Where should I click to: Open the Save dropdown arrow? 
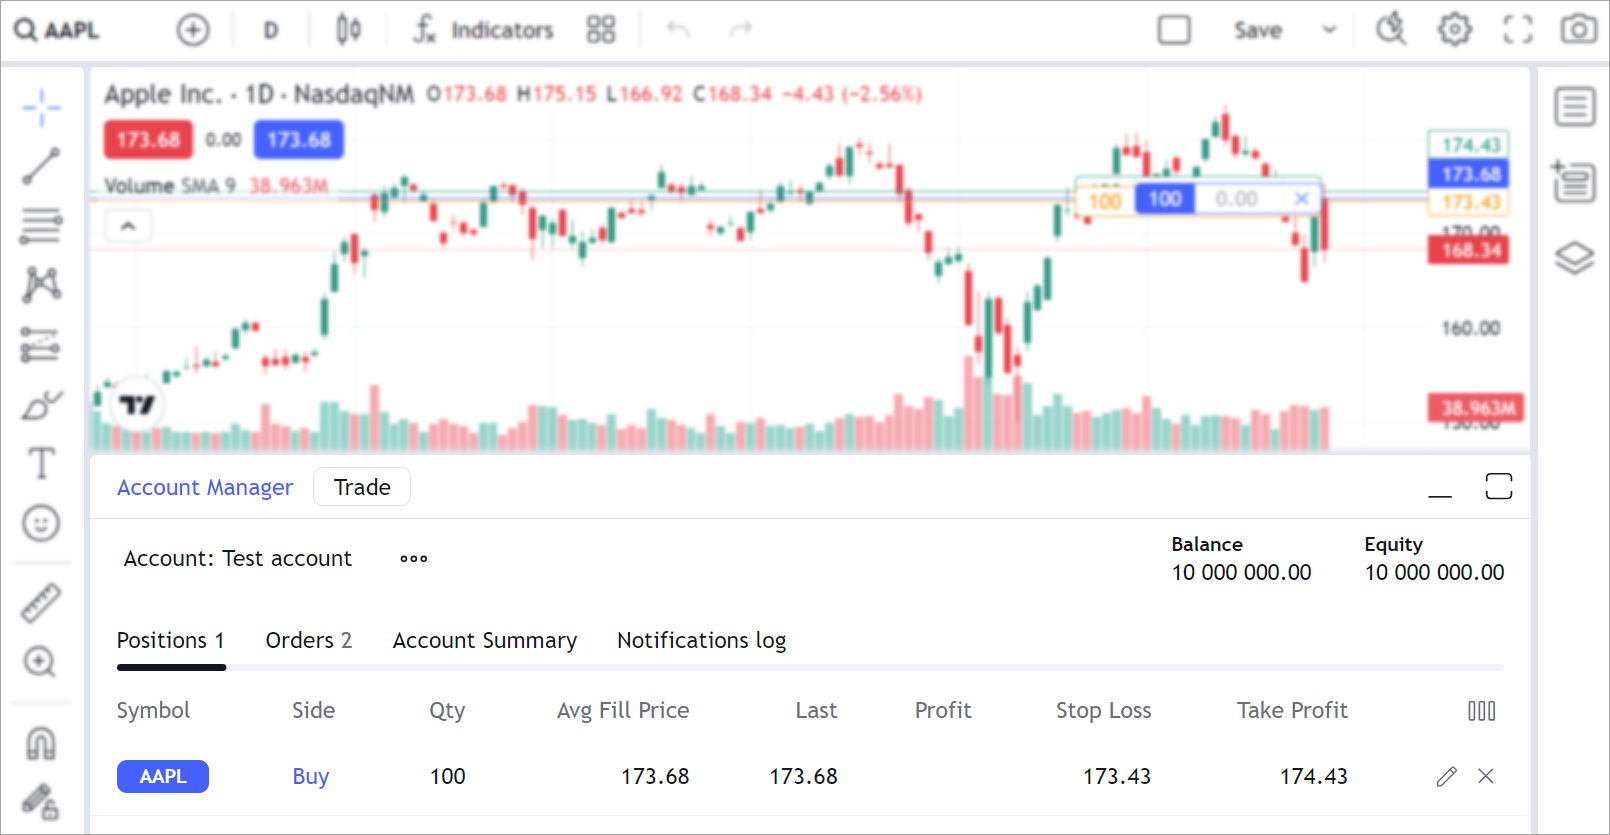coord(1329,30)
